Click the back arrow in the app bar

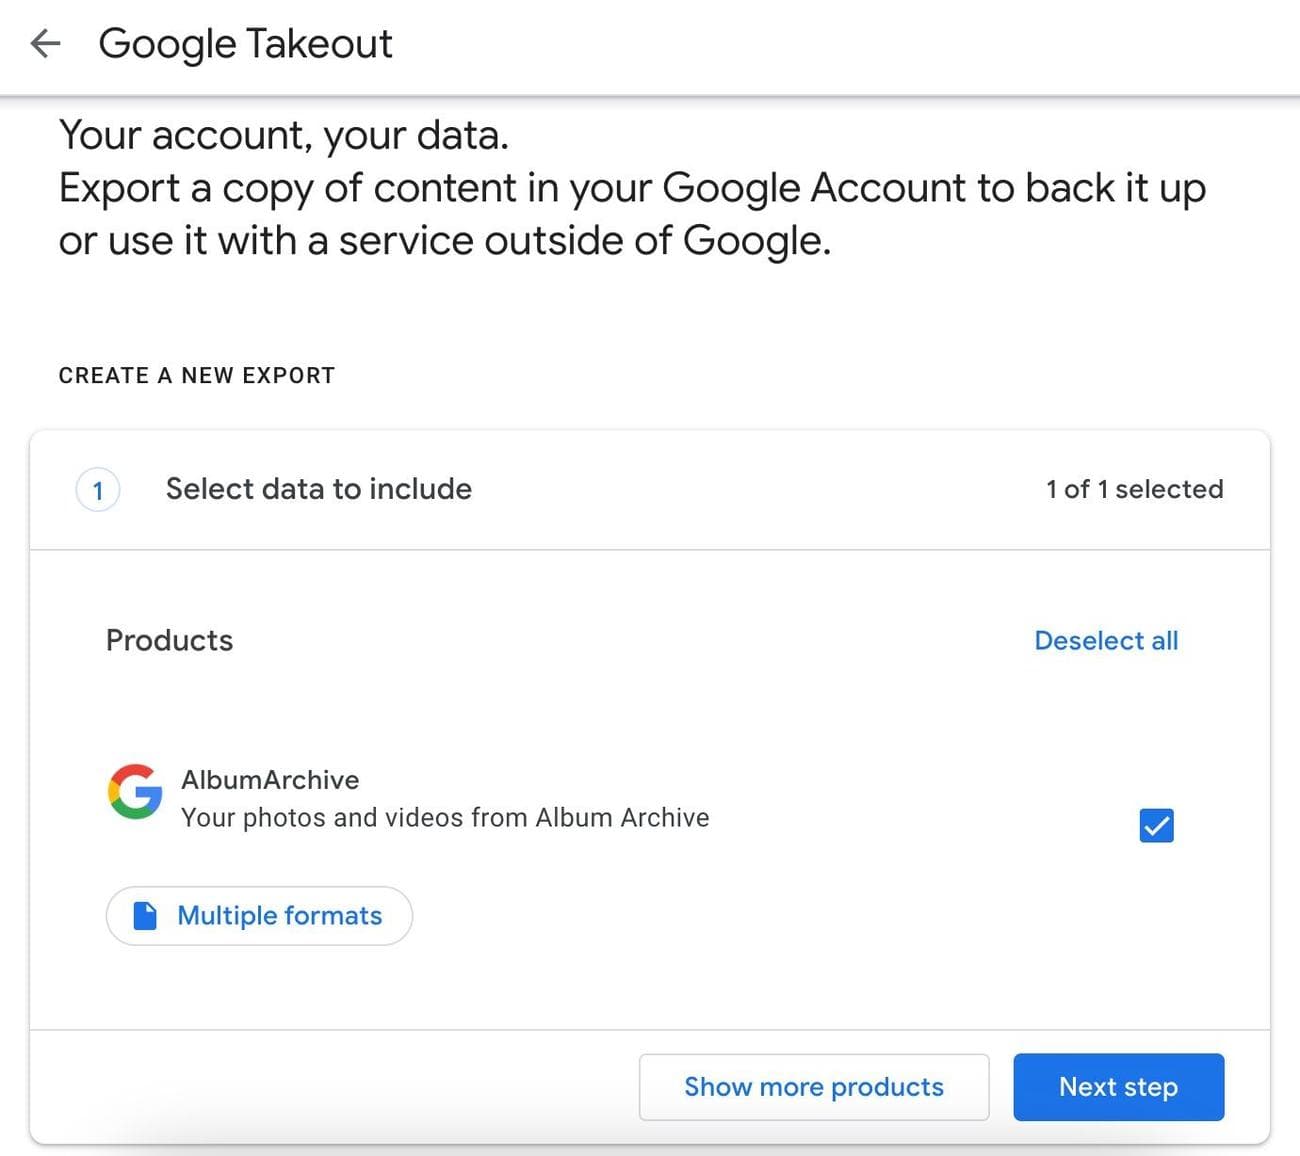tap(44, 44)
